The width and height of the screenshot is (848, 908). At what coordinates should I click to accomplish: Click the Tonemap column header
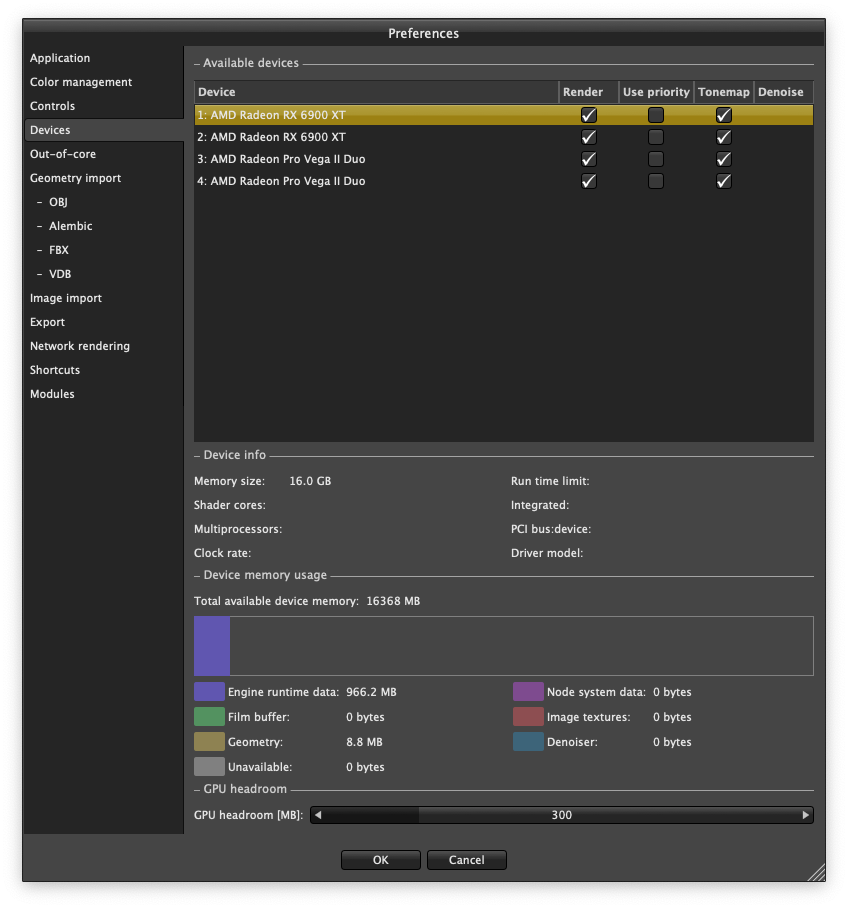click(723, 92)
